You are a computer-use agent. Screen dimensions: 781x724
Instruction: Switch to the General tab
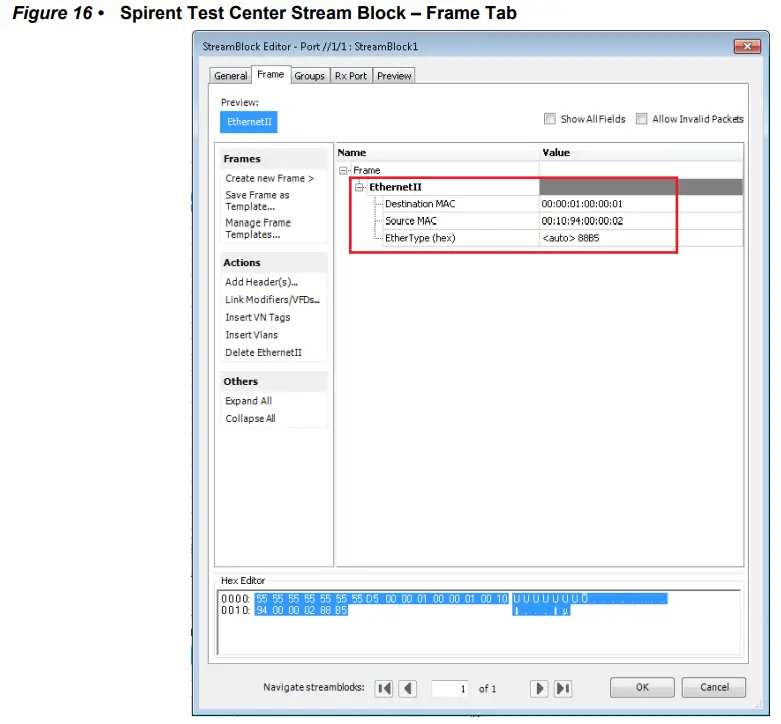click(x=231, y=76)
